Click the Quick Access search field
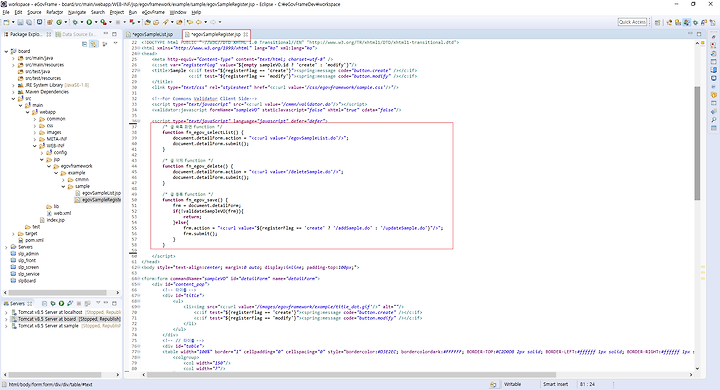Screen dimensions: 720x390 coord(632,22)
